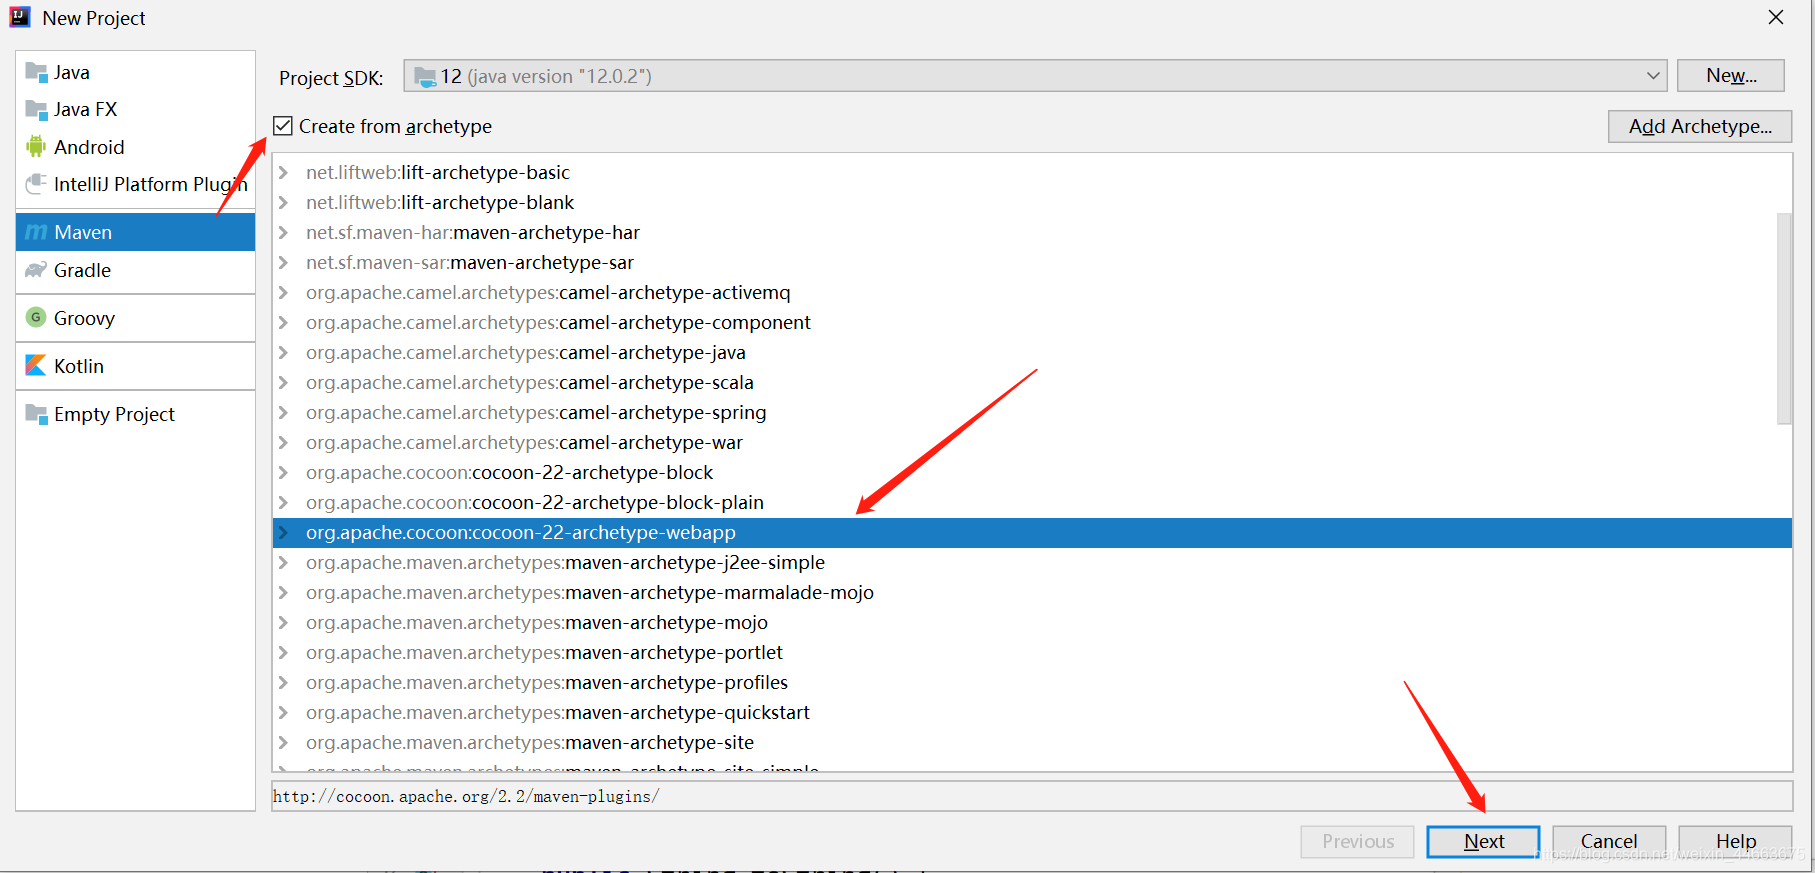
Task: Expand the lift-archetype-blank node
Action: pos(284,202)
